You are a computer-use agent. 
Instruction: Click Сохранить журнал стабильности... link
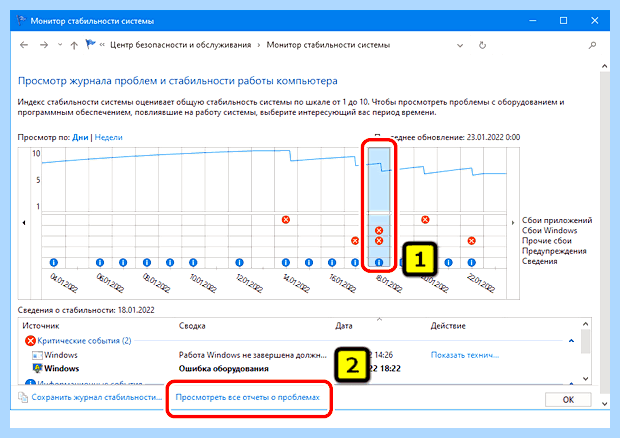96,397
